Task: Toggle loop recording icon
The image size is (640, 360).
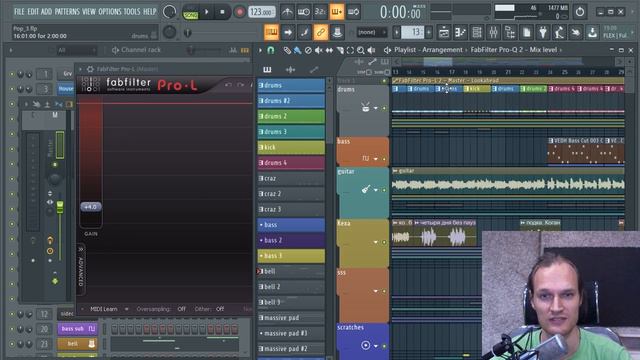Action: [353, 12]
